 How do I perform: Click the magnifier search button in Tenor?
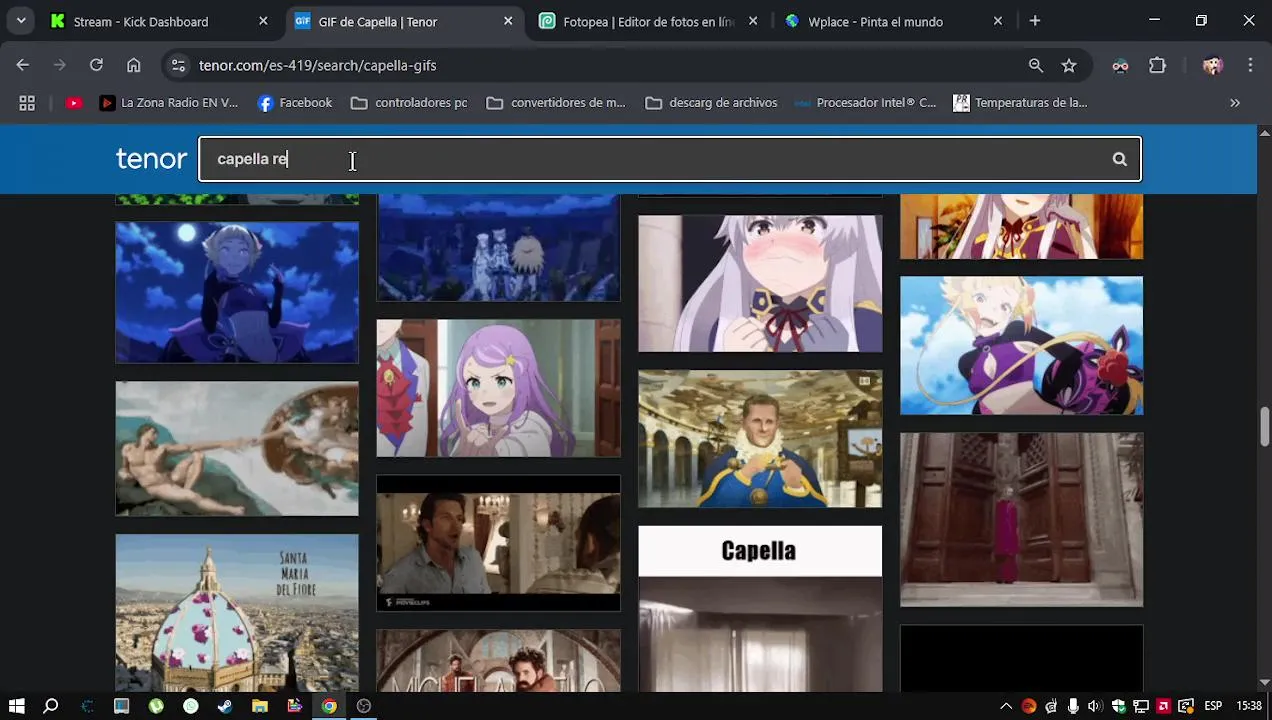click(1119, 159)
